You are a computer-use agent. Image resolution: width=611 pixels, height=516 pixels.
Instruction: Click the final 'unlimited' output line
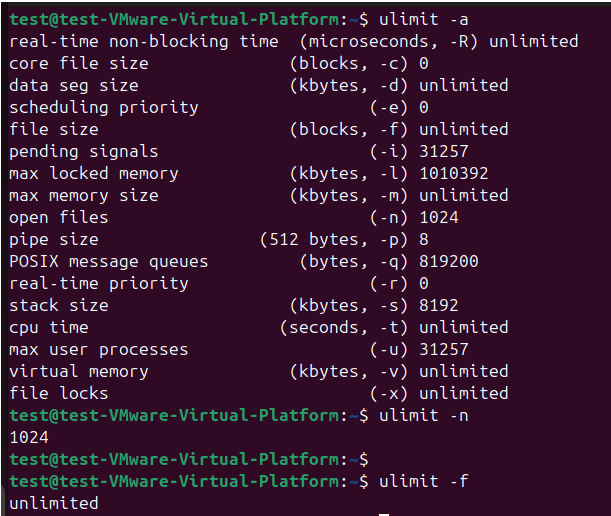pos(54,504)
